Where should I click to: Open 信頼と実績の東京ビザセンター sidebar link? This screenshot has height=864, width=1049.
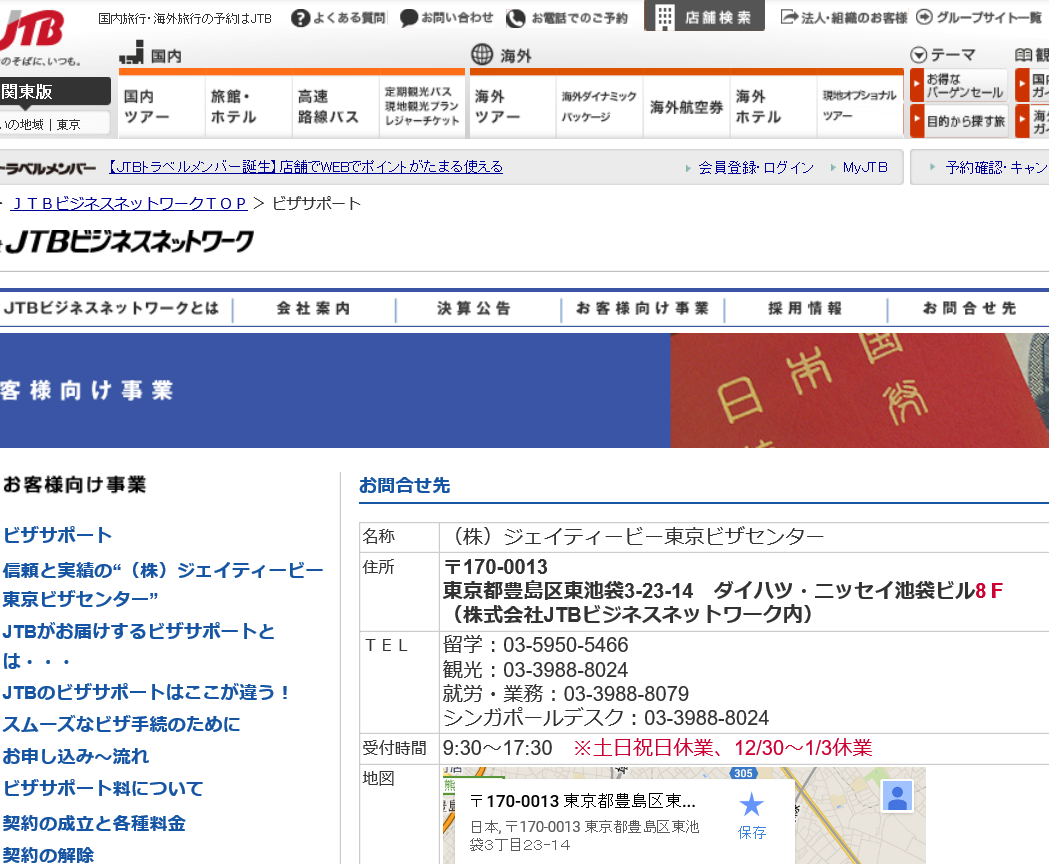(163, 584)
